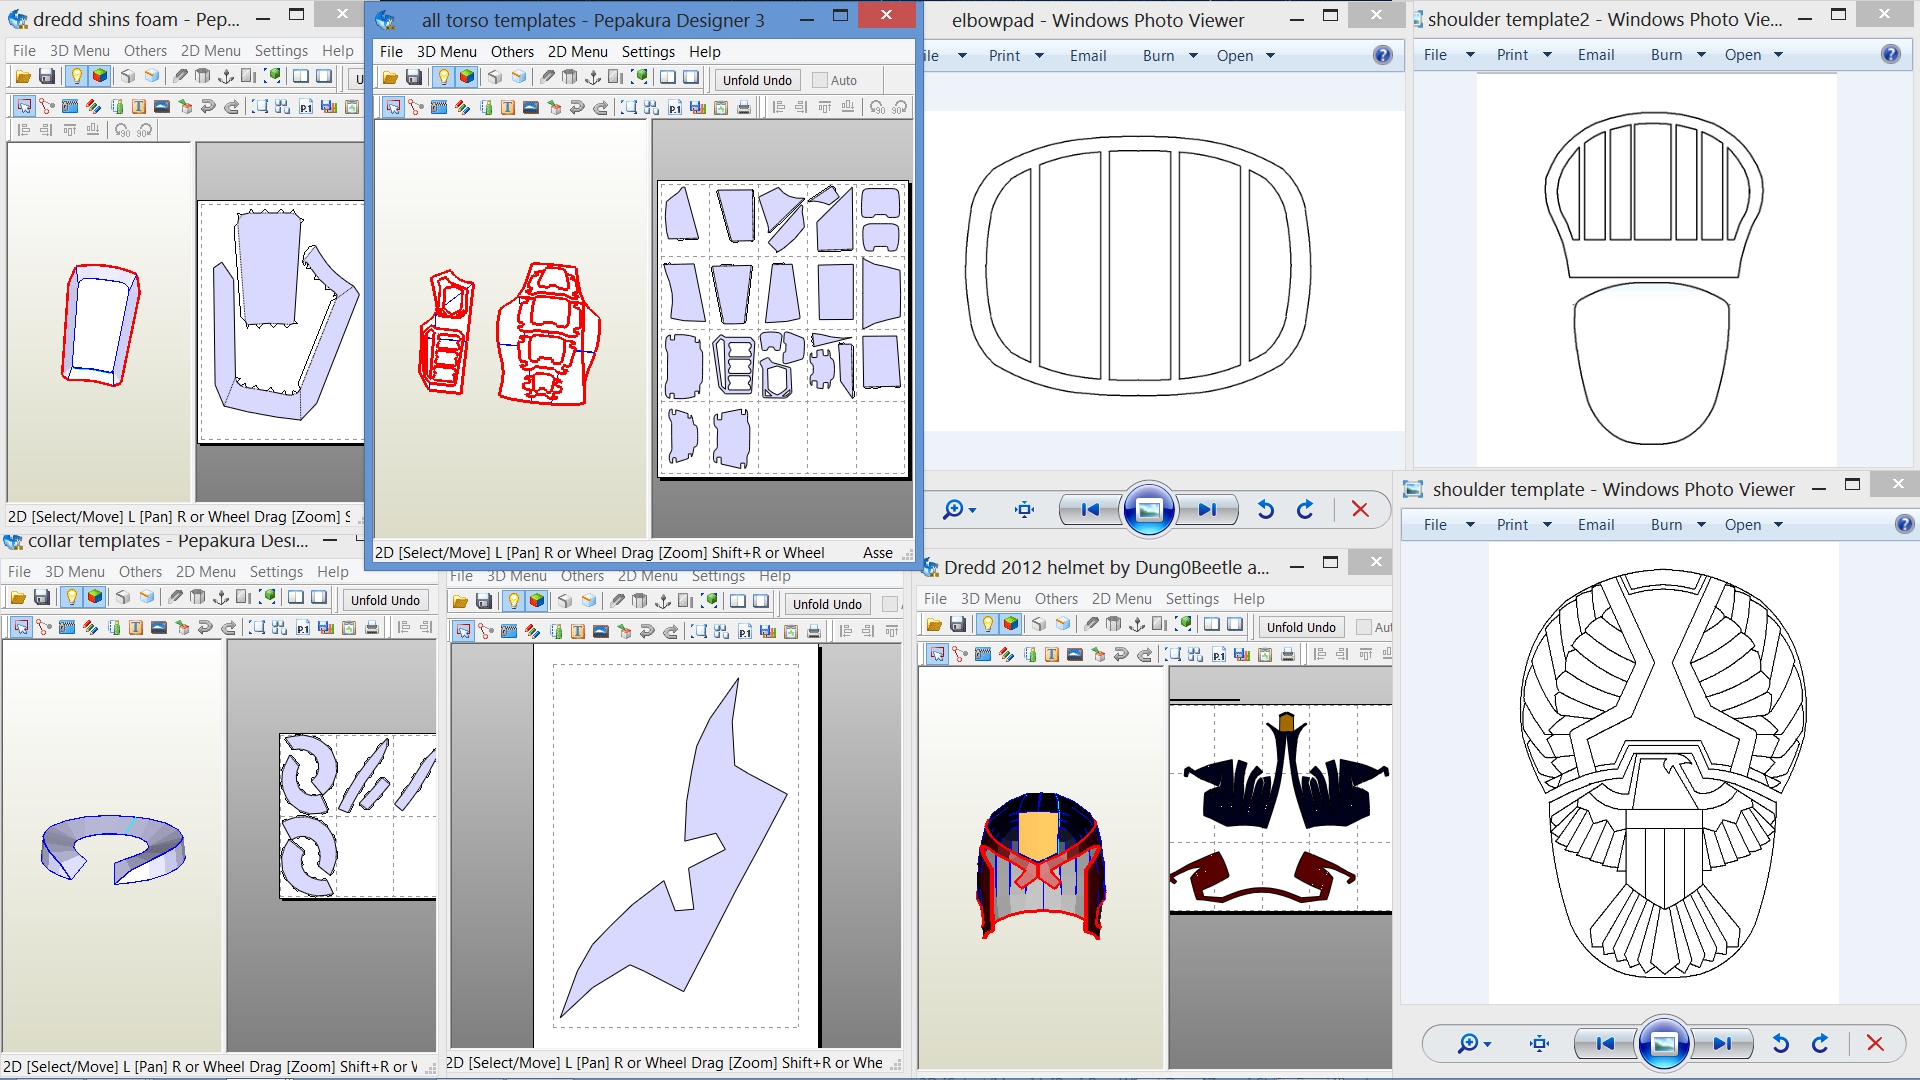Click Email in elbowpad Photo Viewer

click(1088, 56)
